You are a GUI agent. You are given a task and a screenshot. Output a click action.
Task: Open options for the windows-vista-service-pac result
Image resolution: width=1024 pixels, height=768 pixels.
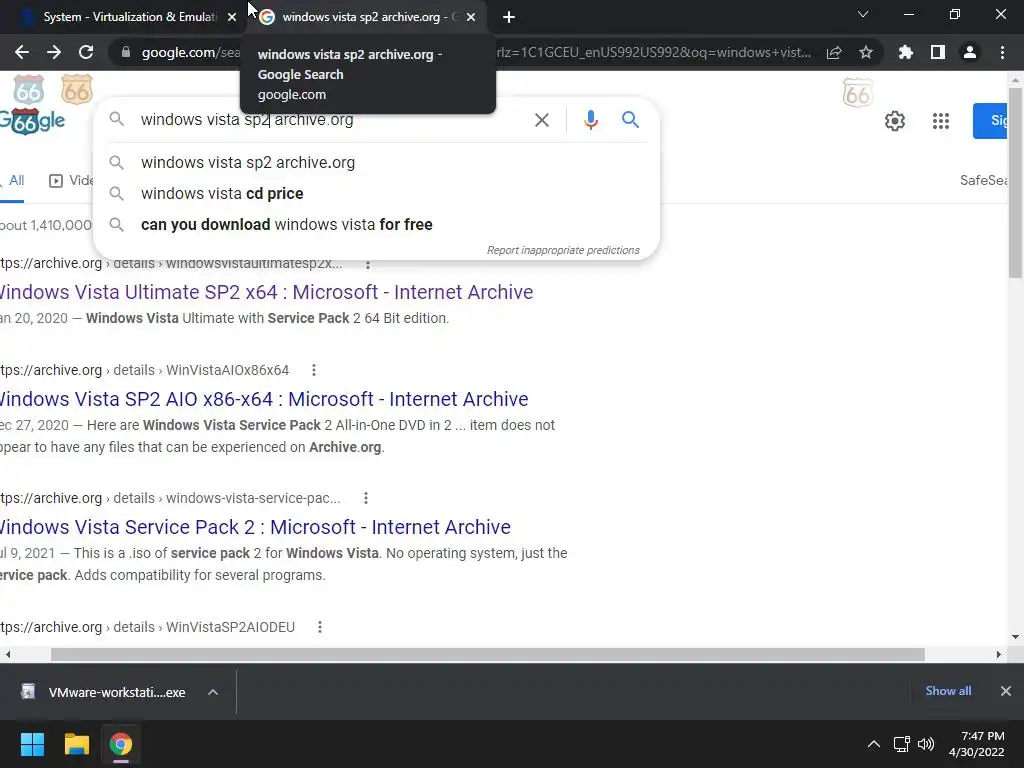point(366,498)
